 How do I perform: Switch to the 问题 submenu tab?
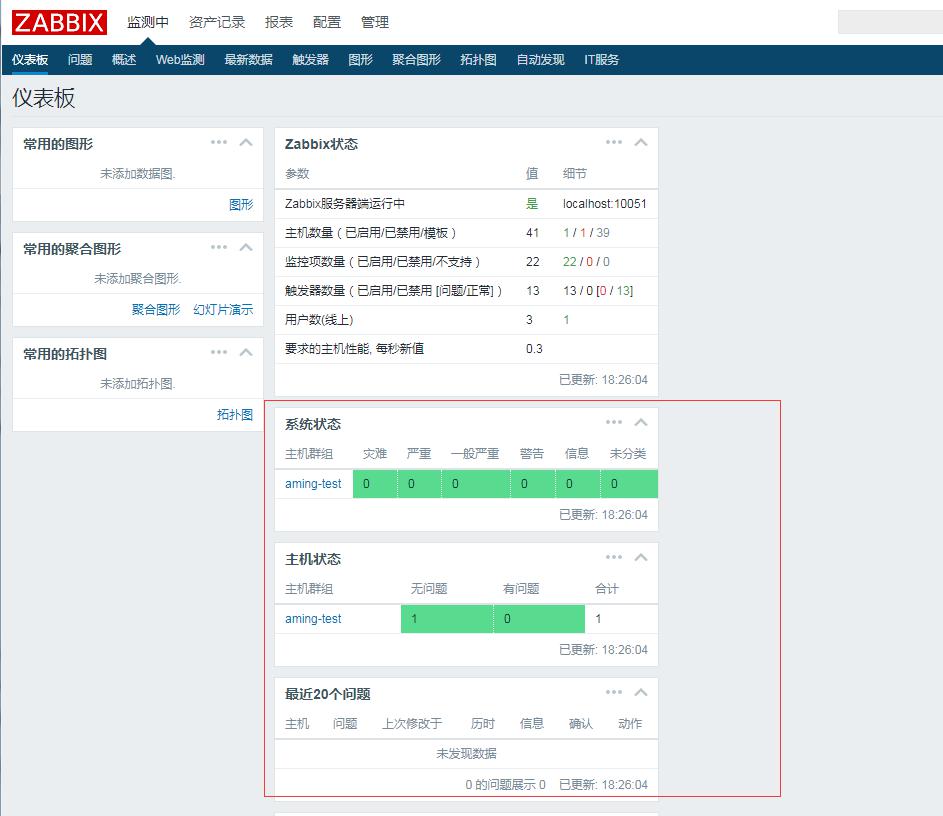(80, 60)
